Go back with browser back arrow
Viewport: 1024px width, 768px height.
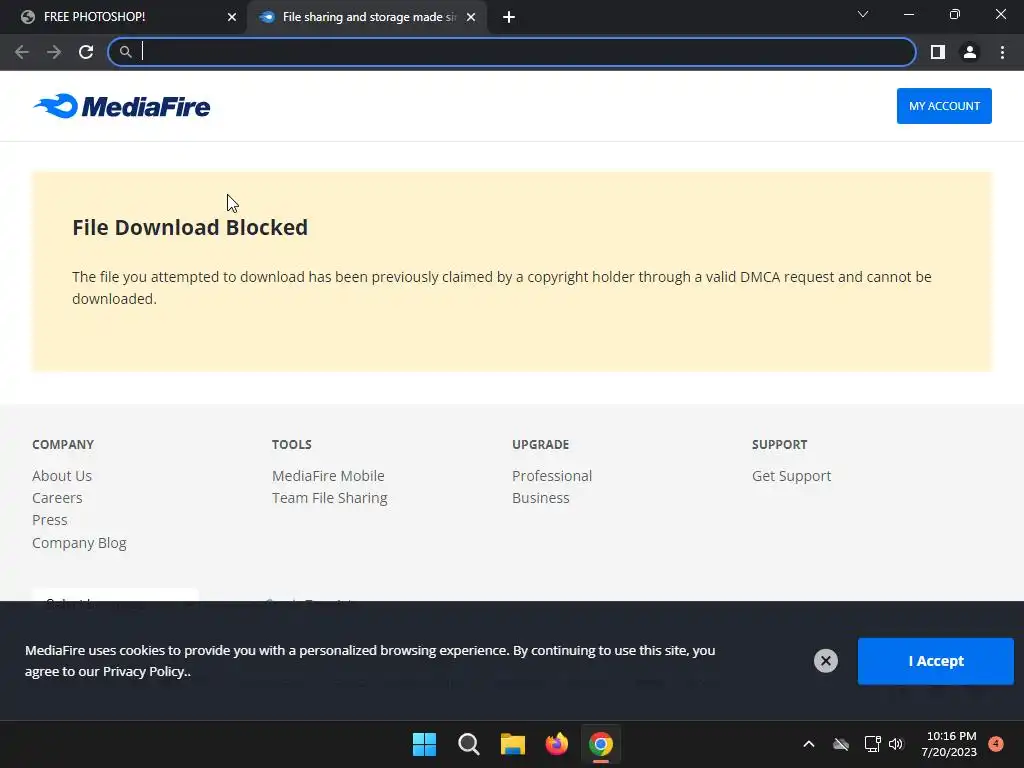pos(22,52)
